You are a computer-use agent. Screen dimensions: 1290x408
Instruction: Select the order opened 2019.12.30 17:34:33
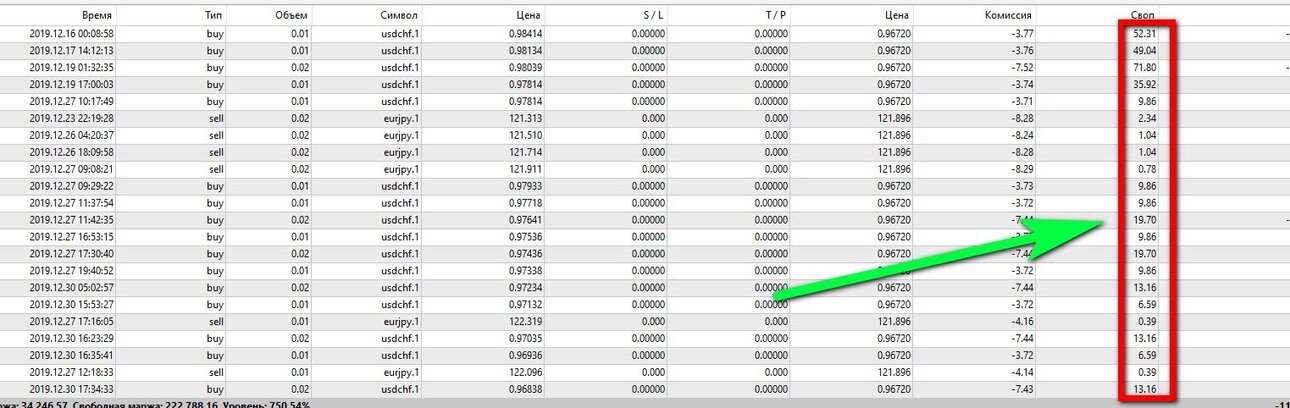pyautogui.click(x=645, y=391)
